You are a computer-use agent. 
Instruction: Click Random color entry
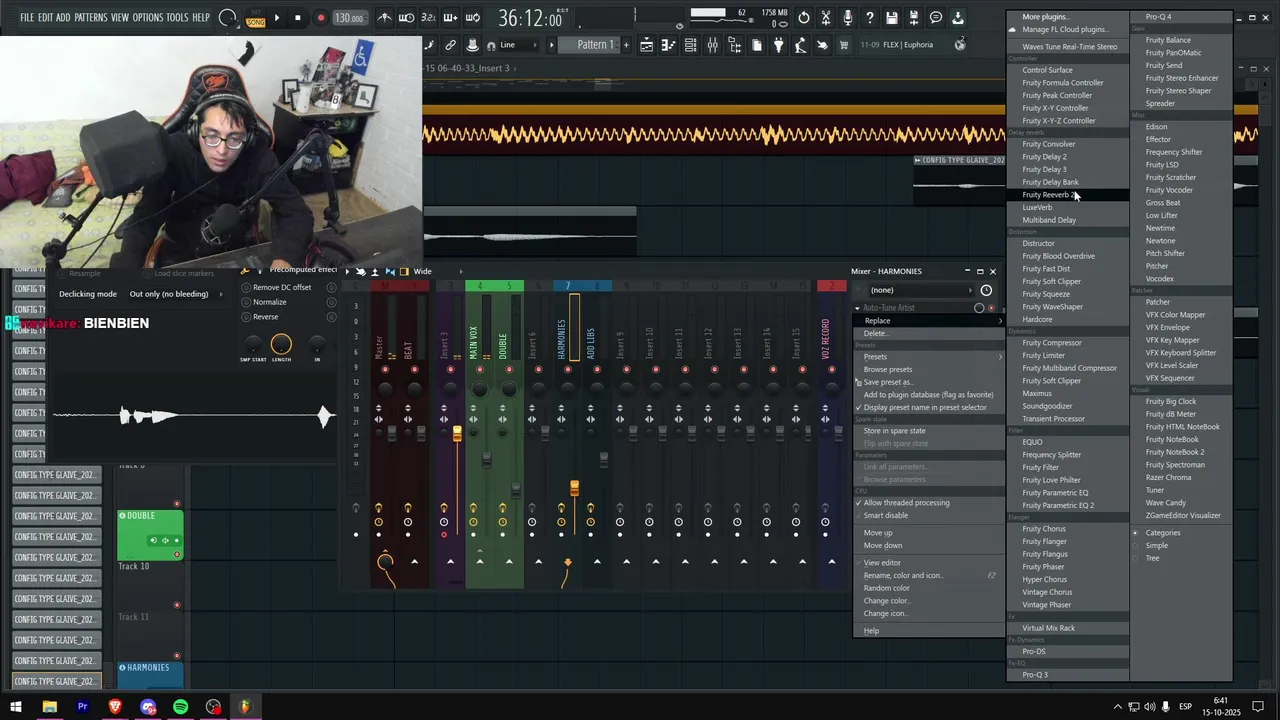(x=929, y=588)
